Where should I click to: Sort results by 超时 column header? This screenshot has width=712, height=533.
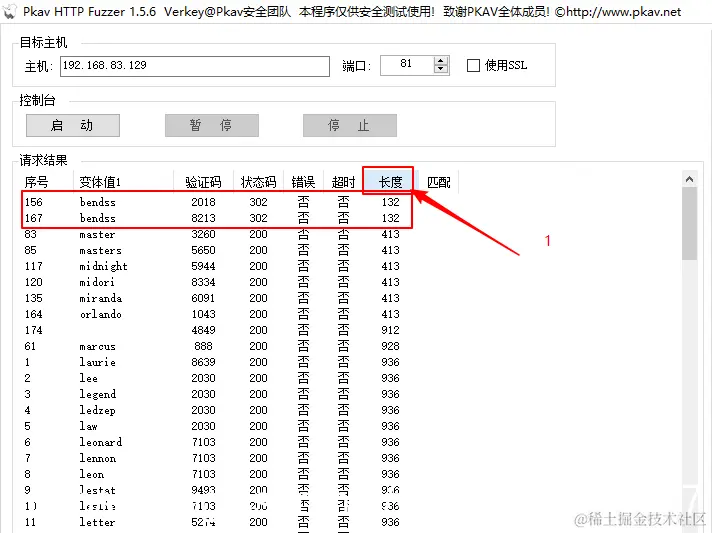coord(343,182)
